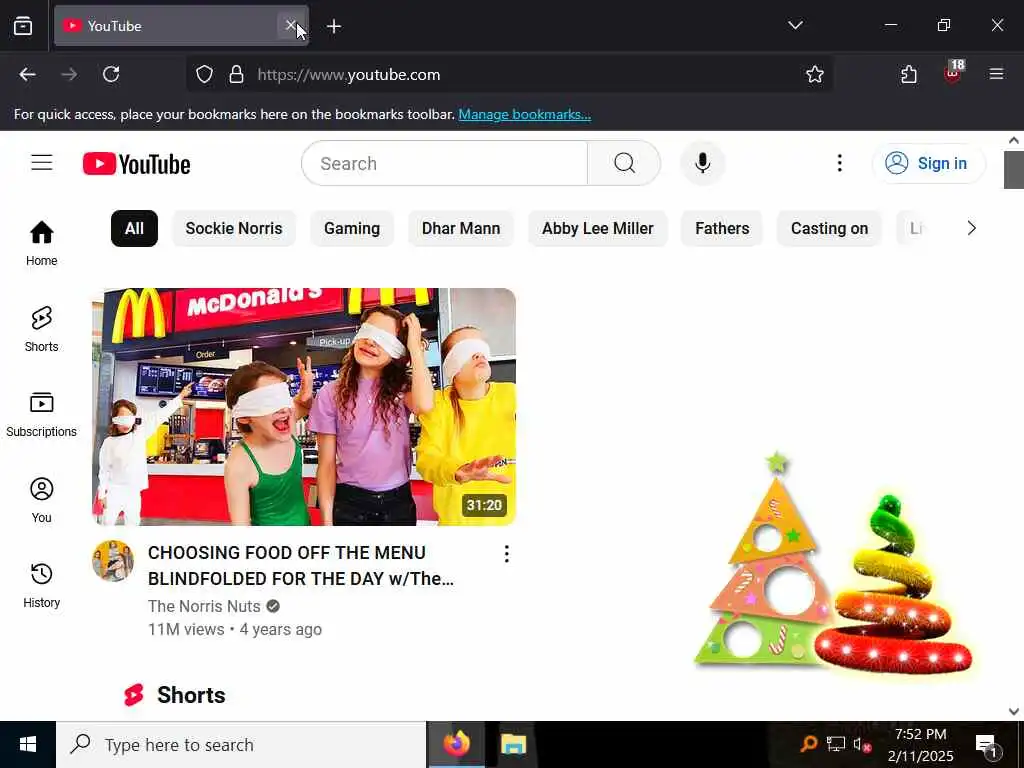The height and width of the screenshot is (768, 1024).
Task: Click in the YouTube search field
Action: point(445,163)
